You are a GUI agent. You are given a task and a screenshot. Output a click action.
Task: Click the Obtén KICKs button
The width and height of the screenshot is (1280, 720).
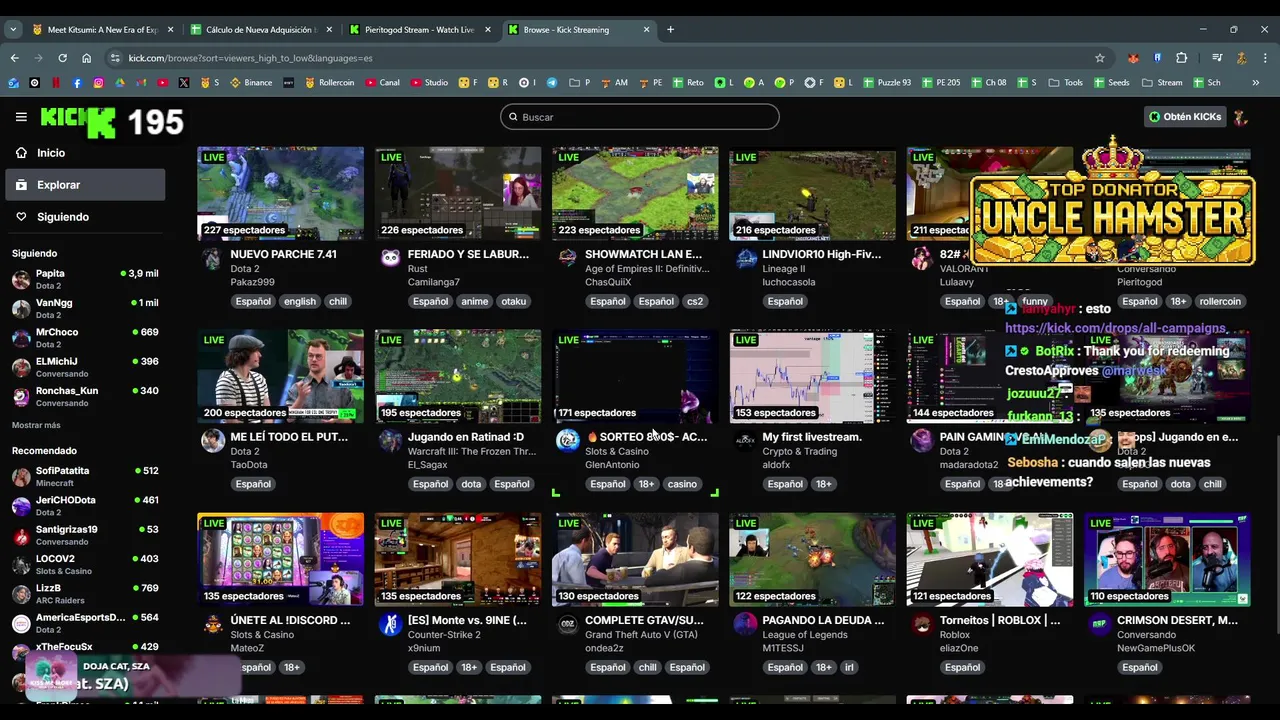(x=1184, y=117)
